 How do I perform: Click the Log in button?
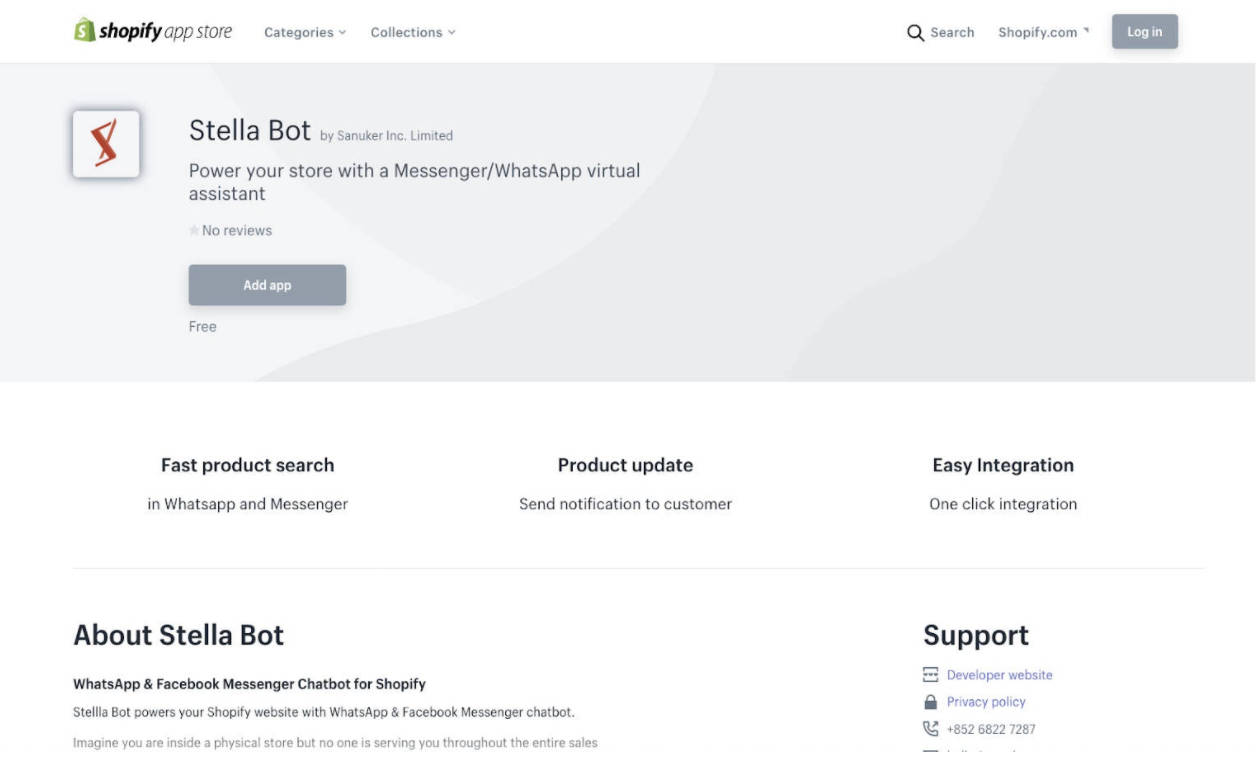1145,32
